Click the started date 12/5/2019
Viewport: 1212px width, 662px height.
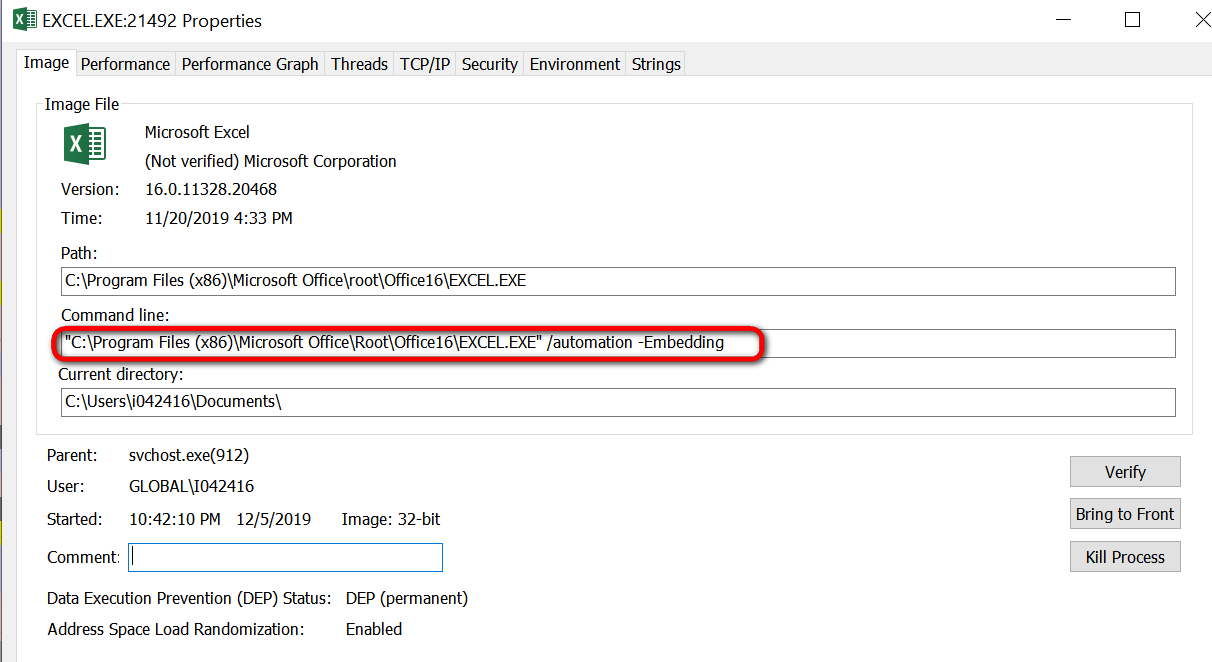pyautogui.click(x=274, y=519)
